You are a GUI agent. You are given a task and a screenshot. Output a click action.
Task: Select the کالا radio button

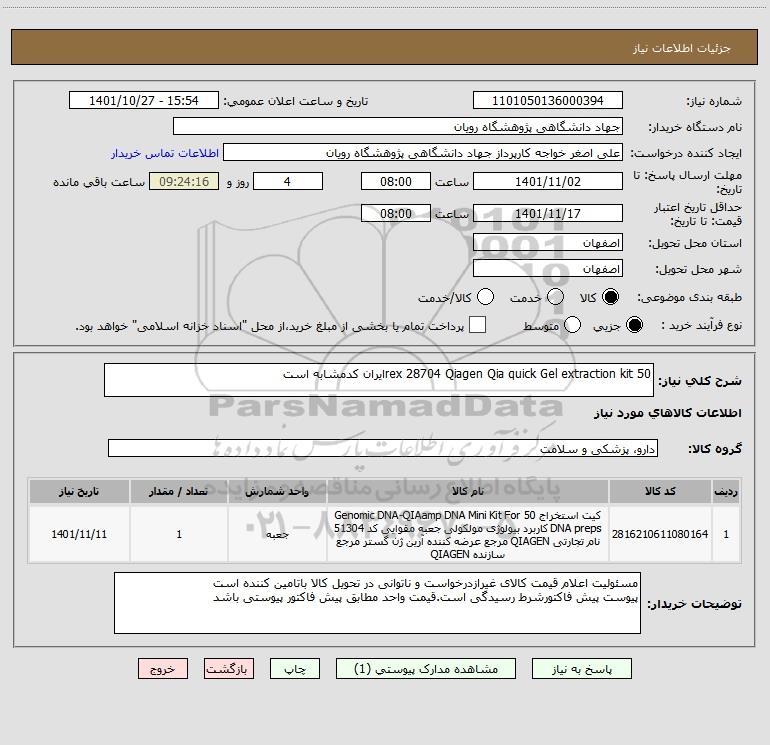(610, 297)
